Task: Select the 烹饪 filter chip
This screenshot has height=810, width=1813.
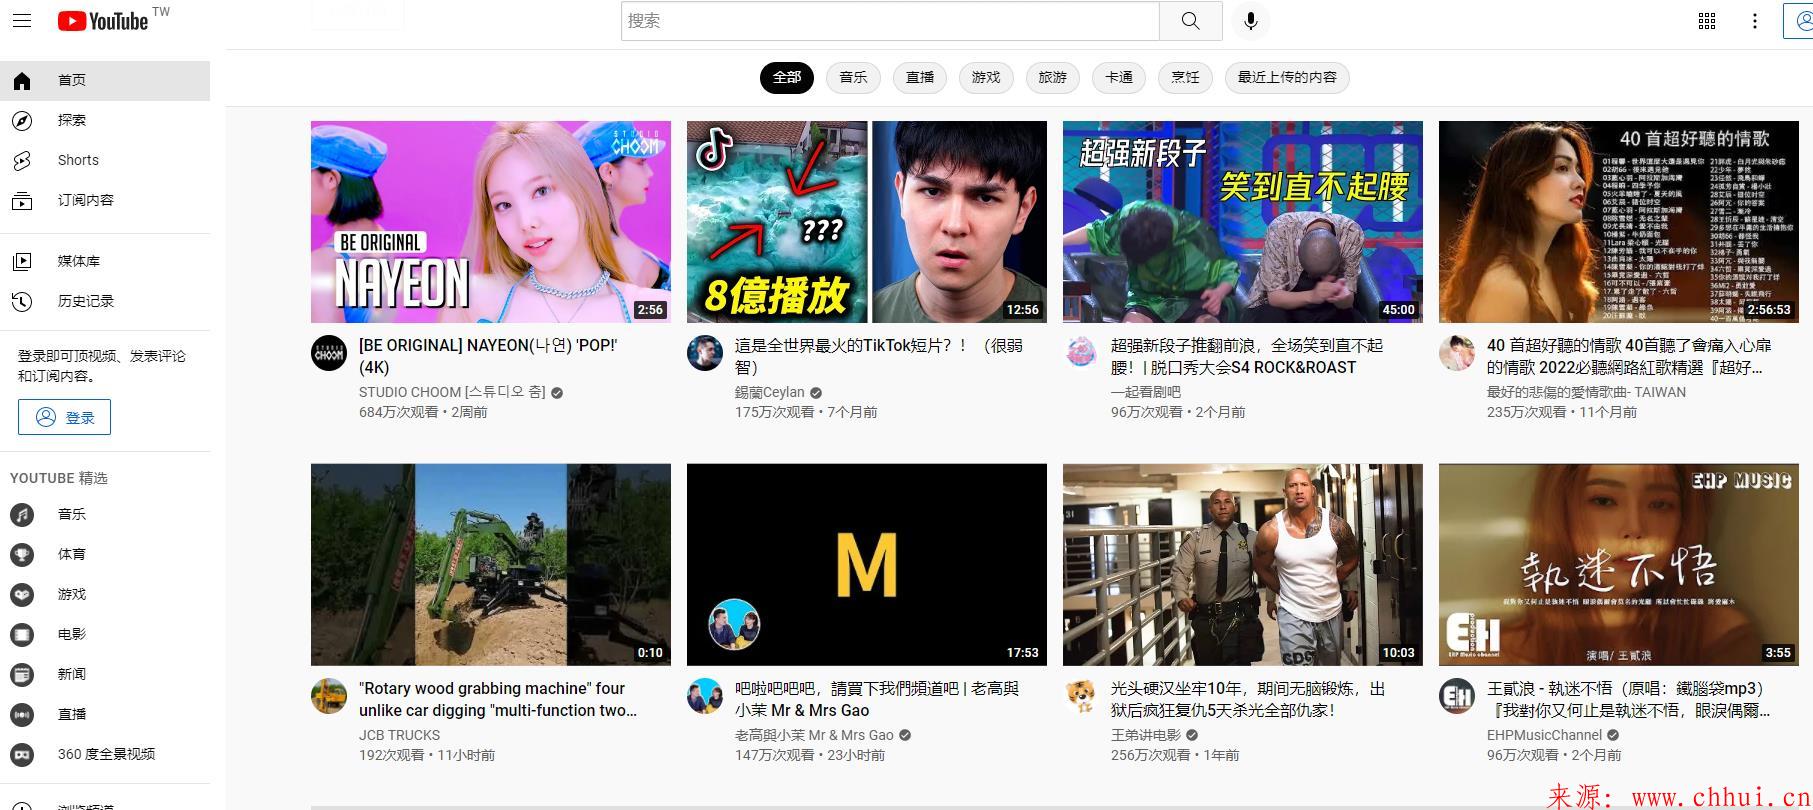Action: point(1186,78)
